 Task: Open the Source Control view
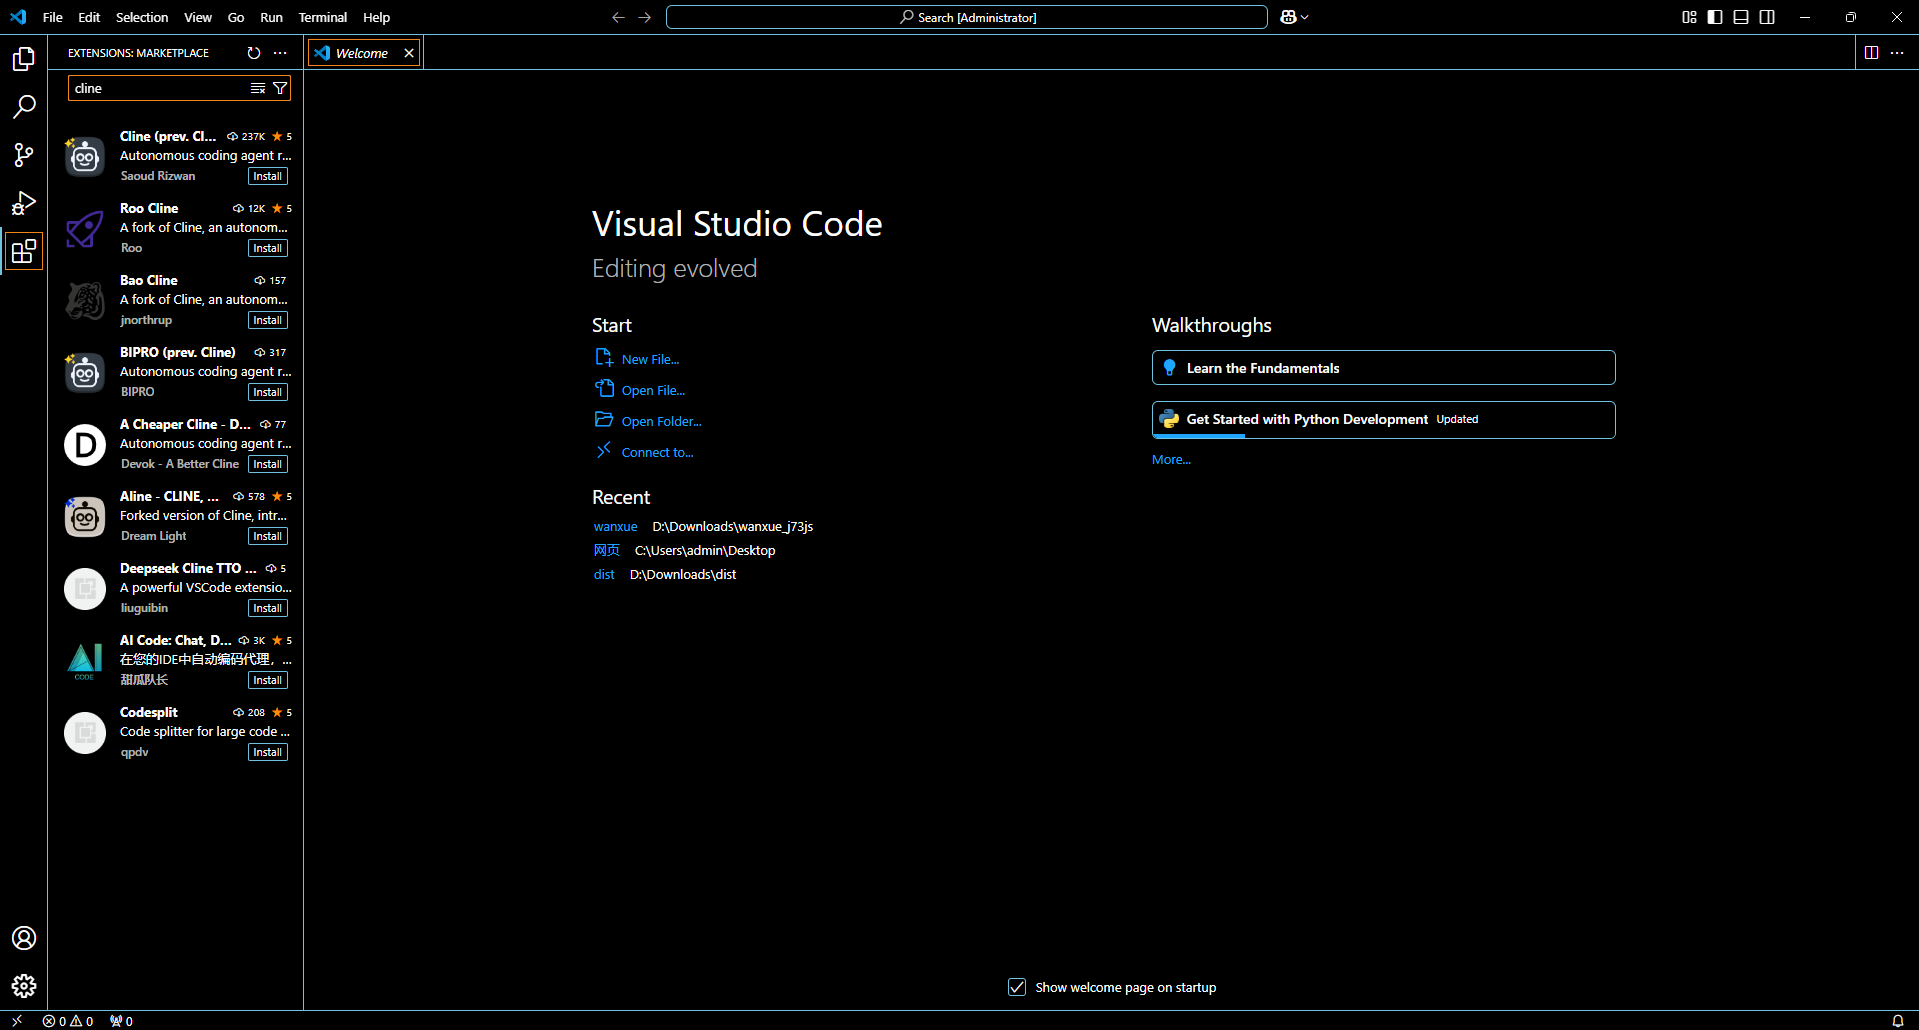point(24,155)
